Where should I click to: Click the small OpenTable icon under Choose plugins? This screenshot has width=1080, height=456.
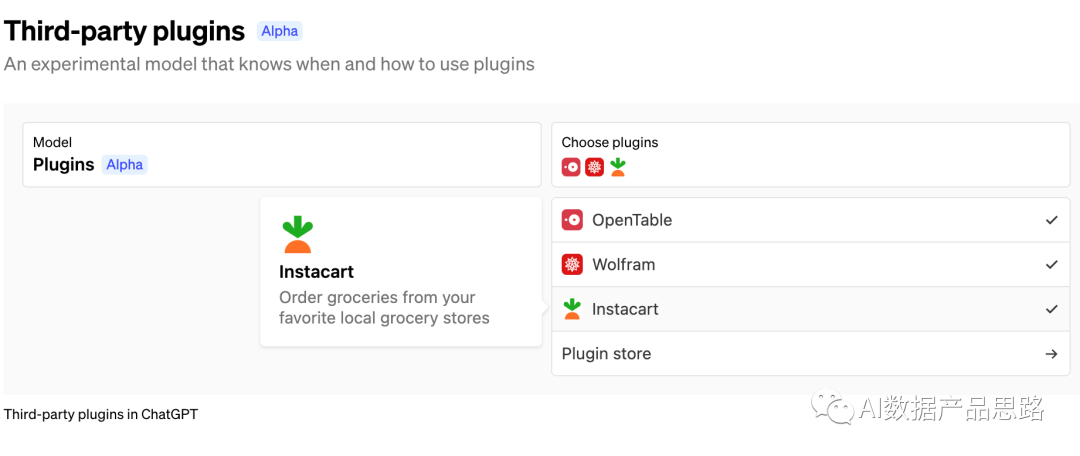click(x=571, y=167)
